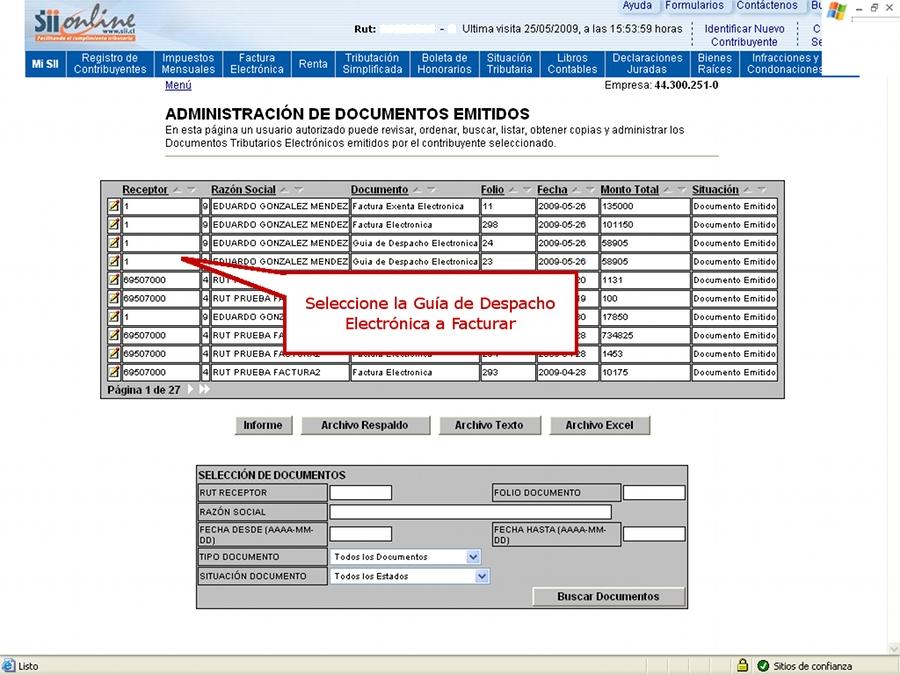Open the edit icon for folio 24 row

tap(114, 243)
